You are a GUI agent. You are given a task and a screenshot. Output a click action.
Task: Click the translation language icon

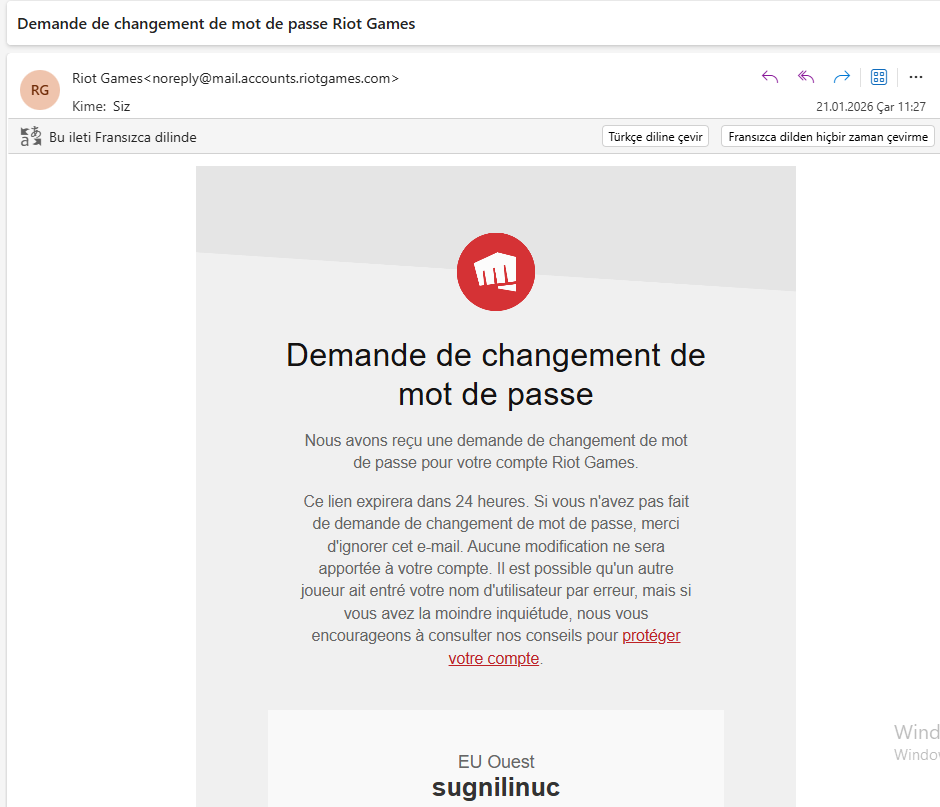coord(31,137)
